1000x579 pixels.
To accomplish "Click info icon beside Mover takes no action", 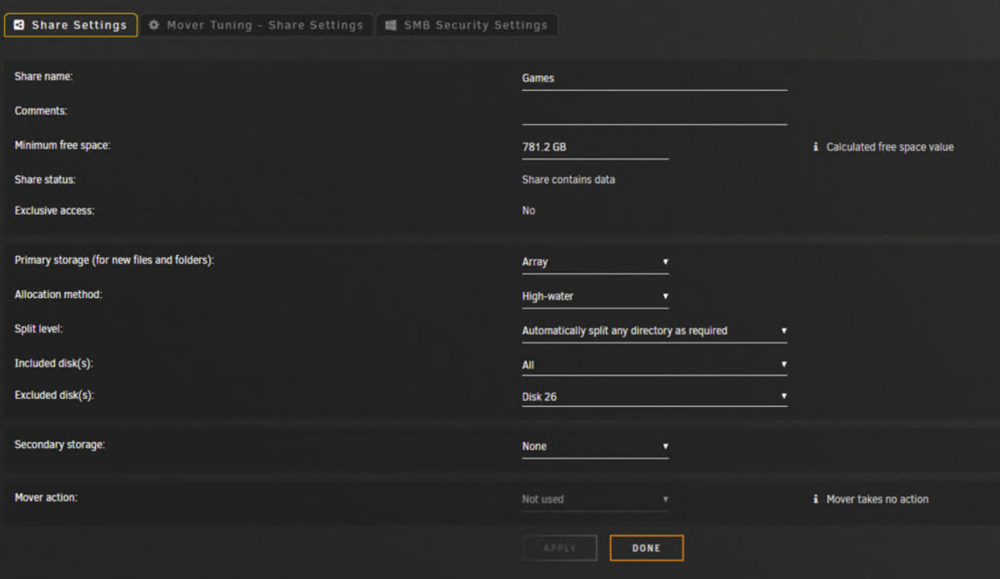I will click(x=816, y=499).
